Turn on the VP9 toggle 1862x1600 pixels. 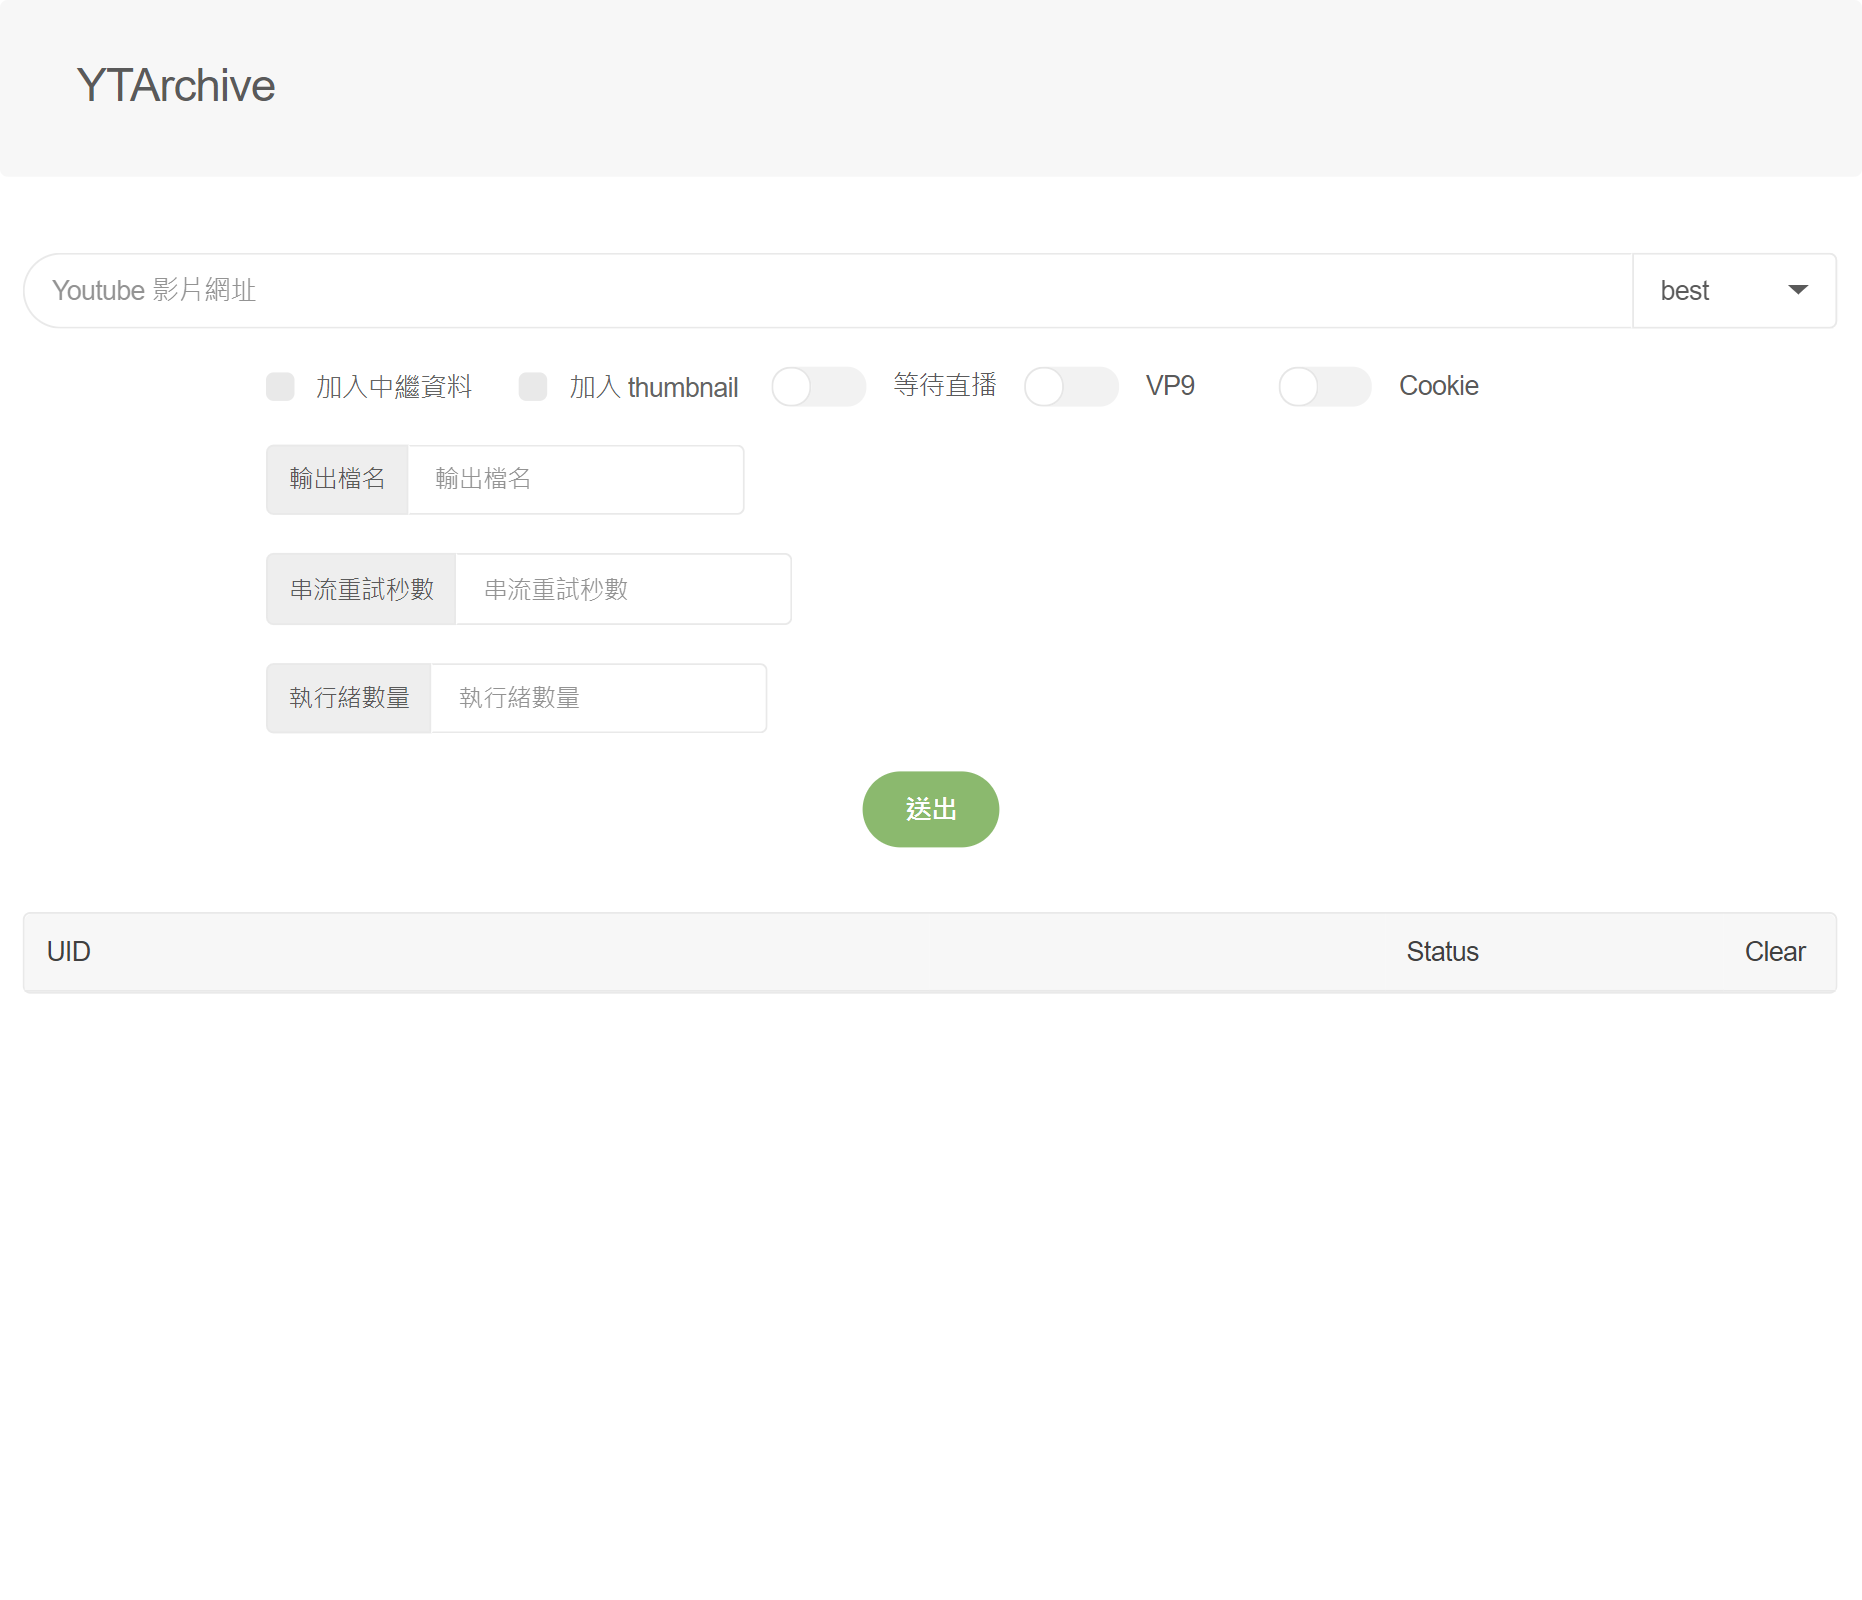pyautogui.click(x=1071, y=387)
